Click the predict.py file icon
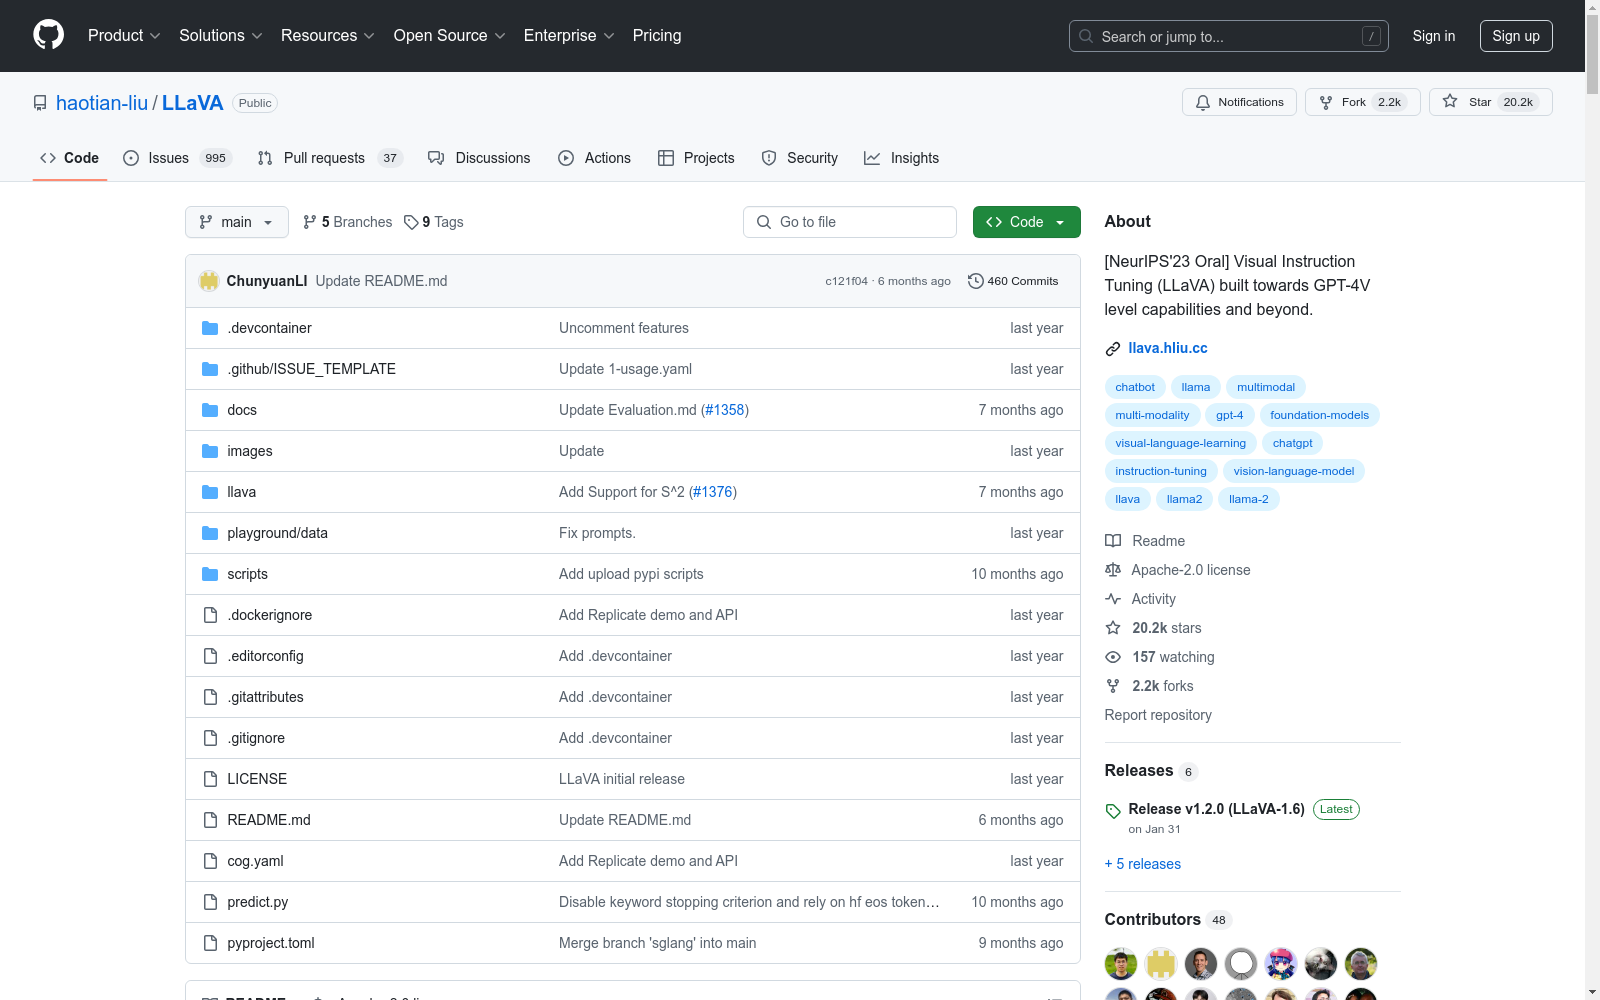This screenshot has height=1000, width=1600. (x=210, y=902)
